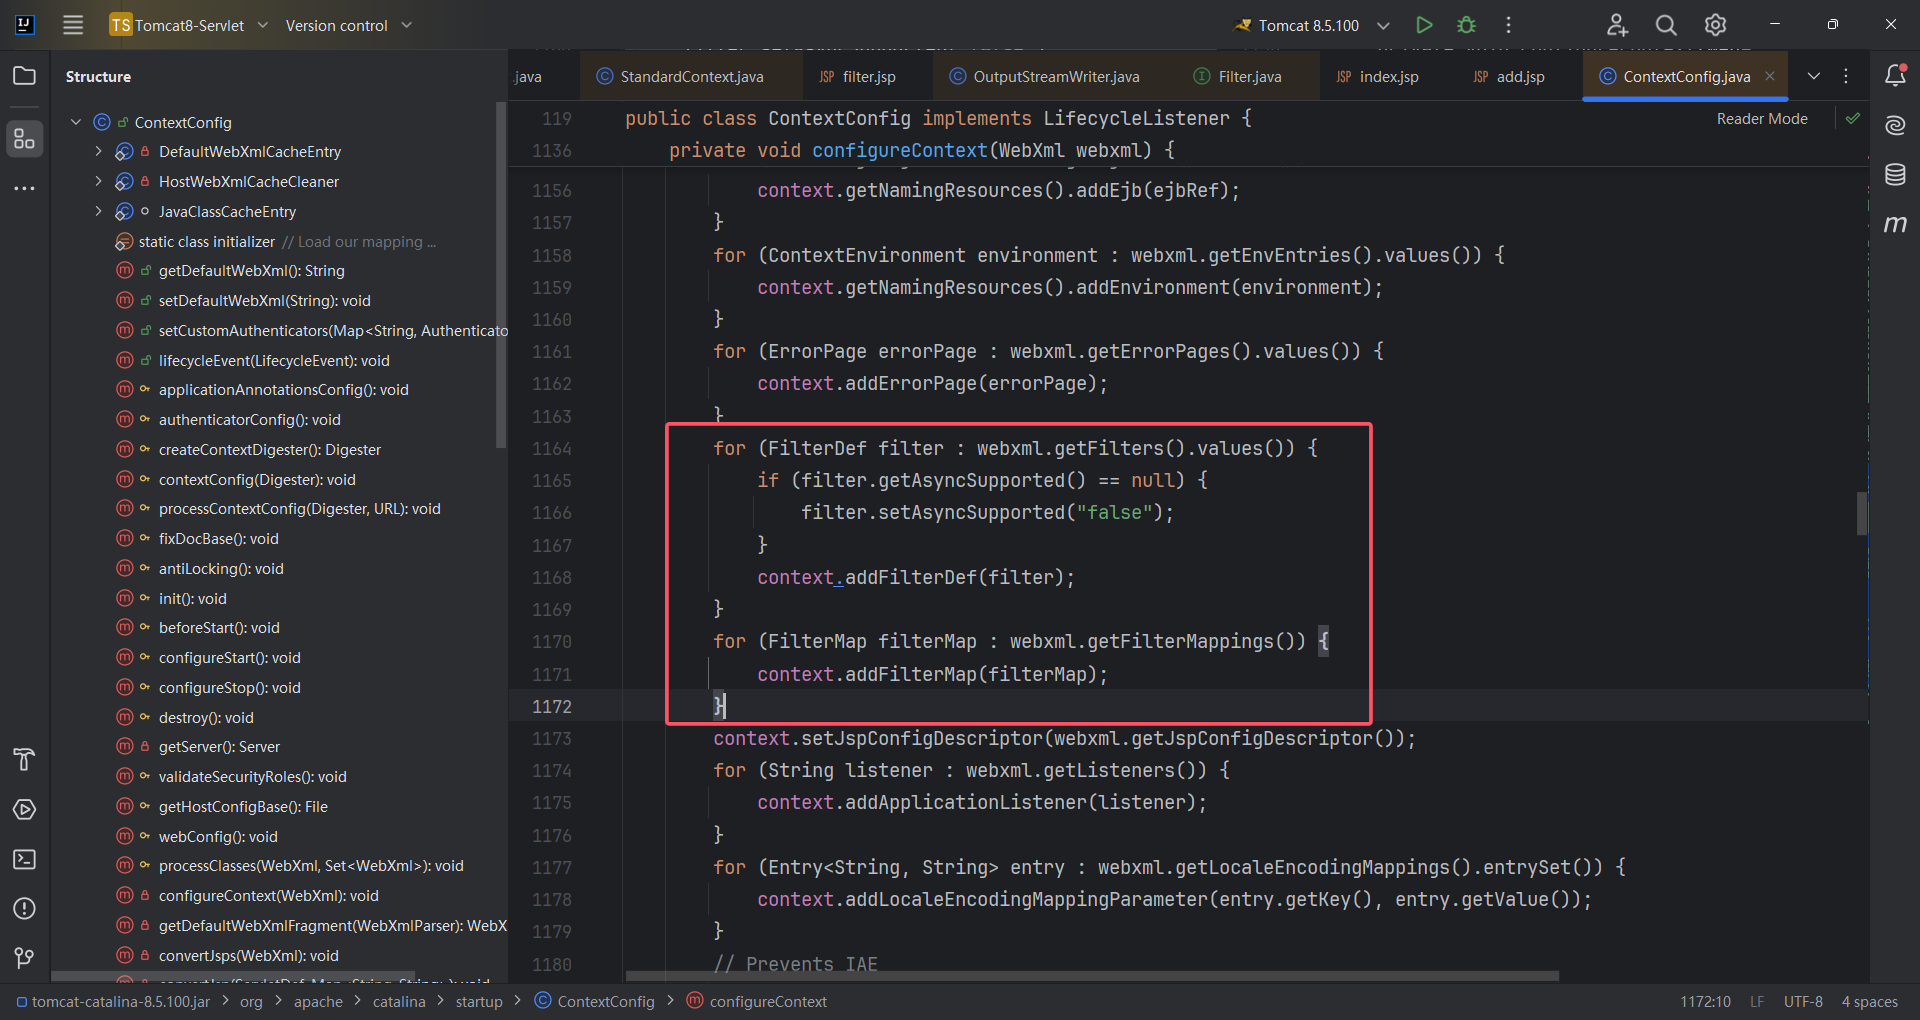Click the editor horizontal scrollbar
1920x1020 pixels.
(1092, 976)
